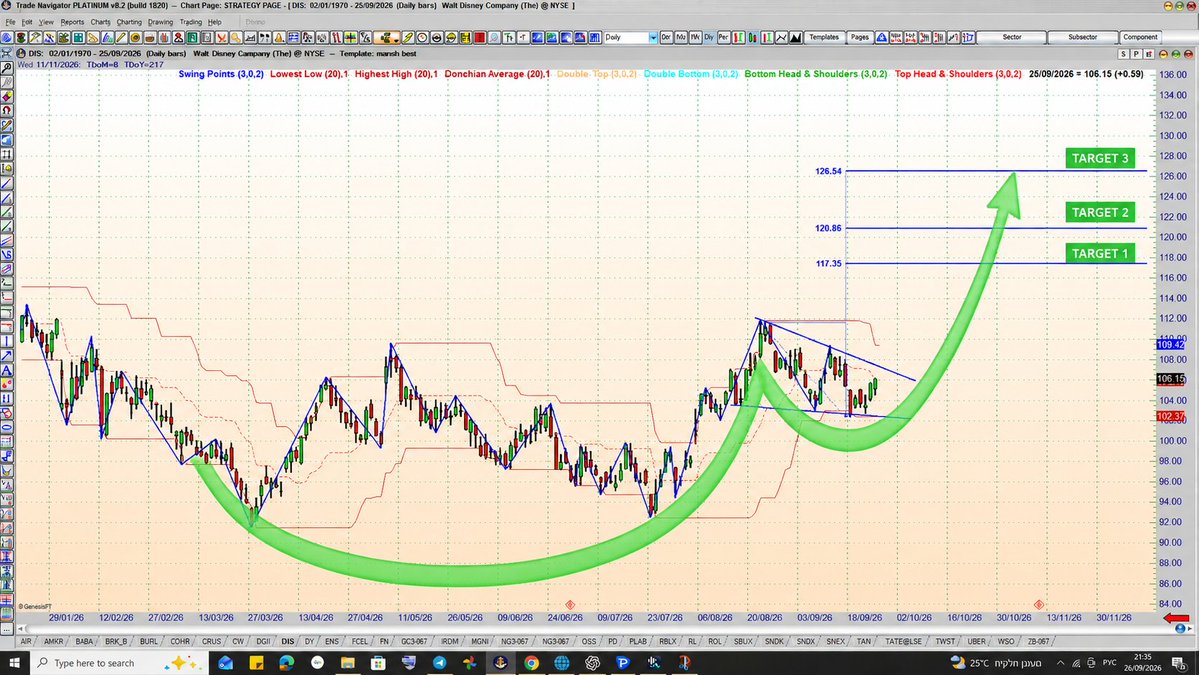
Task: Click the 126.54 target price label
Action: click(828, 171)
